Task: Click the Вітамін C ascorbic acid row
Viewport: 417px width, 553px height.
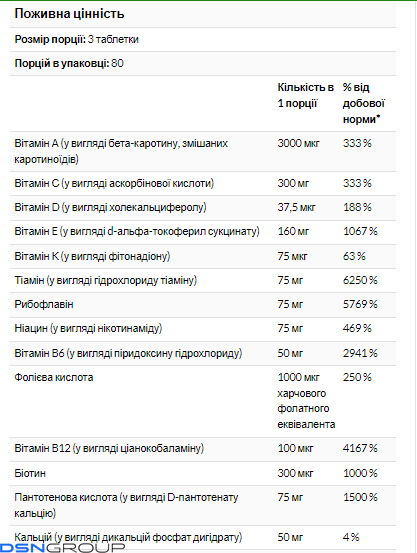Action: pyautogui.click(x=203, y=183)
